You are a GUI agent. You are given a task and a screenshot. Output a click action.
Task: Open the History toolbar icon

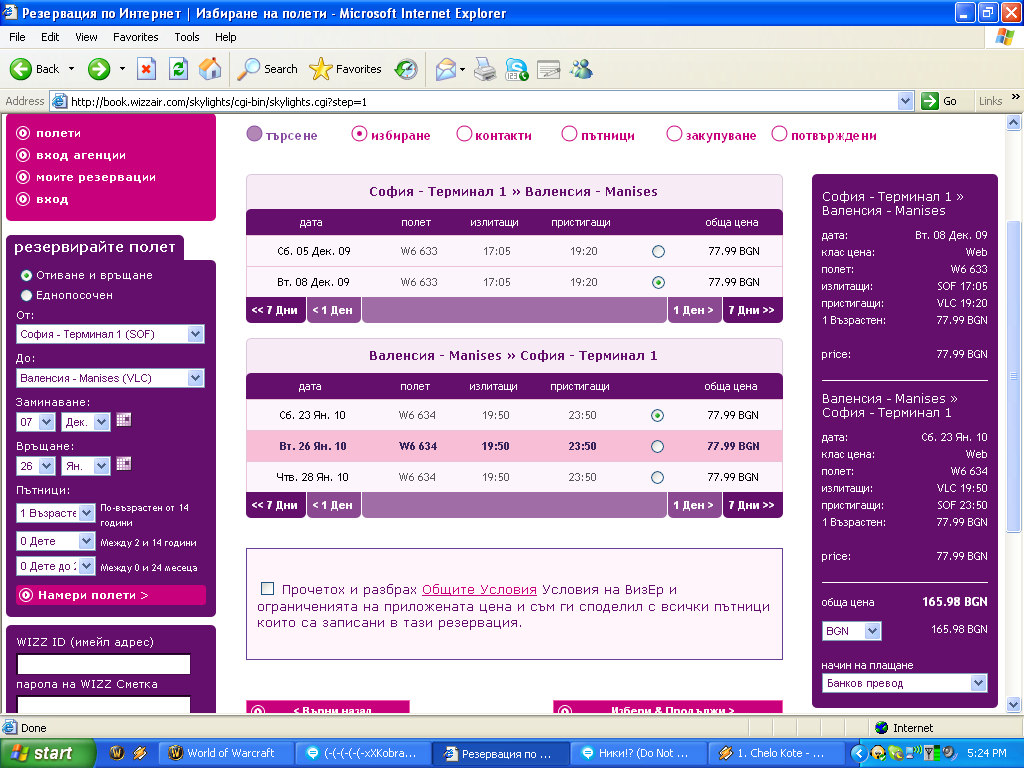pos(406,69)
